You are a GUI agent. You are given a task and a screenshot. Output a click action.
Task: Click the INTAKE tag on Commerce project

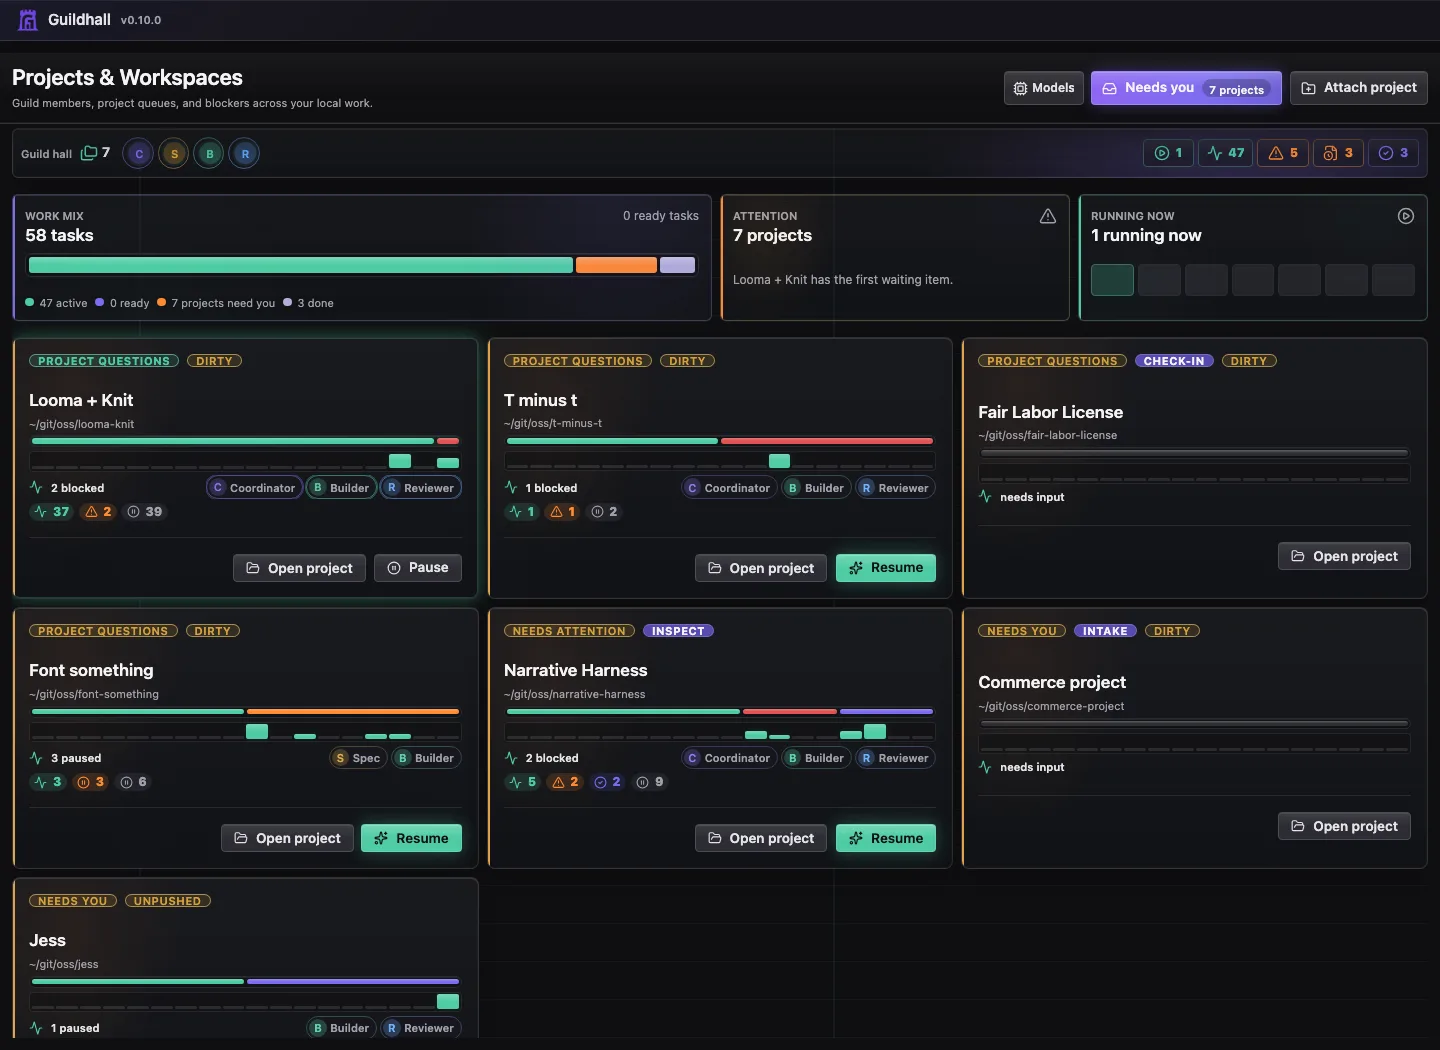pyautogui.click(x=1105, y=631)
